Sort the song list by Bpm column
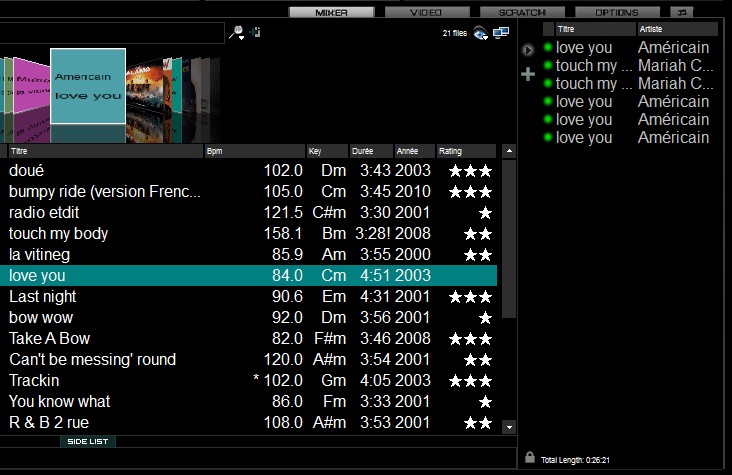The image size is (732, 475). [254, 151]
